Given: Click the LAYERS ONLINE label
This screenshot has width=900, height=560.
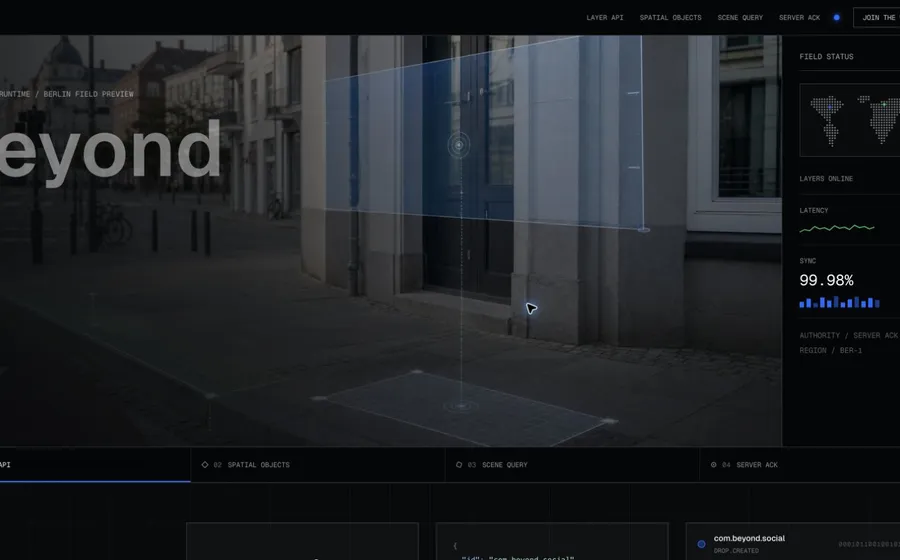Looking at the screenshot, I should [826, 178].
